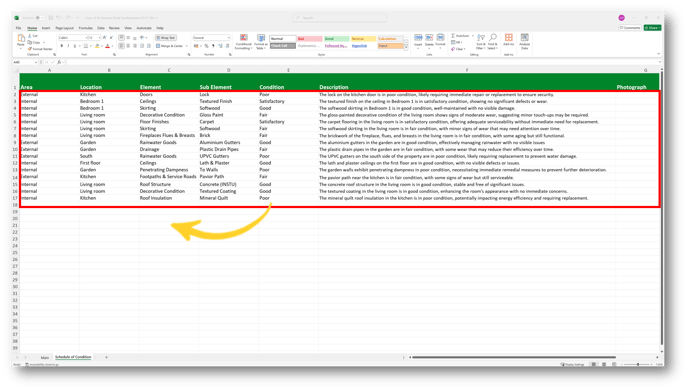The height and width of the screenshot is (390, 688).
Task: Click the Share button
Action: point(652,28)
